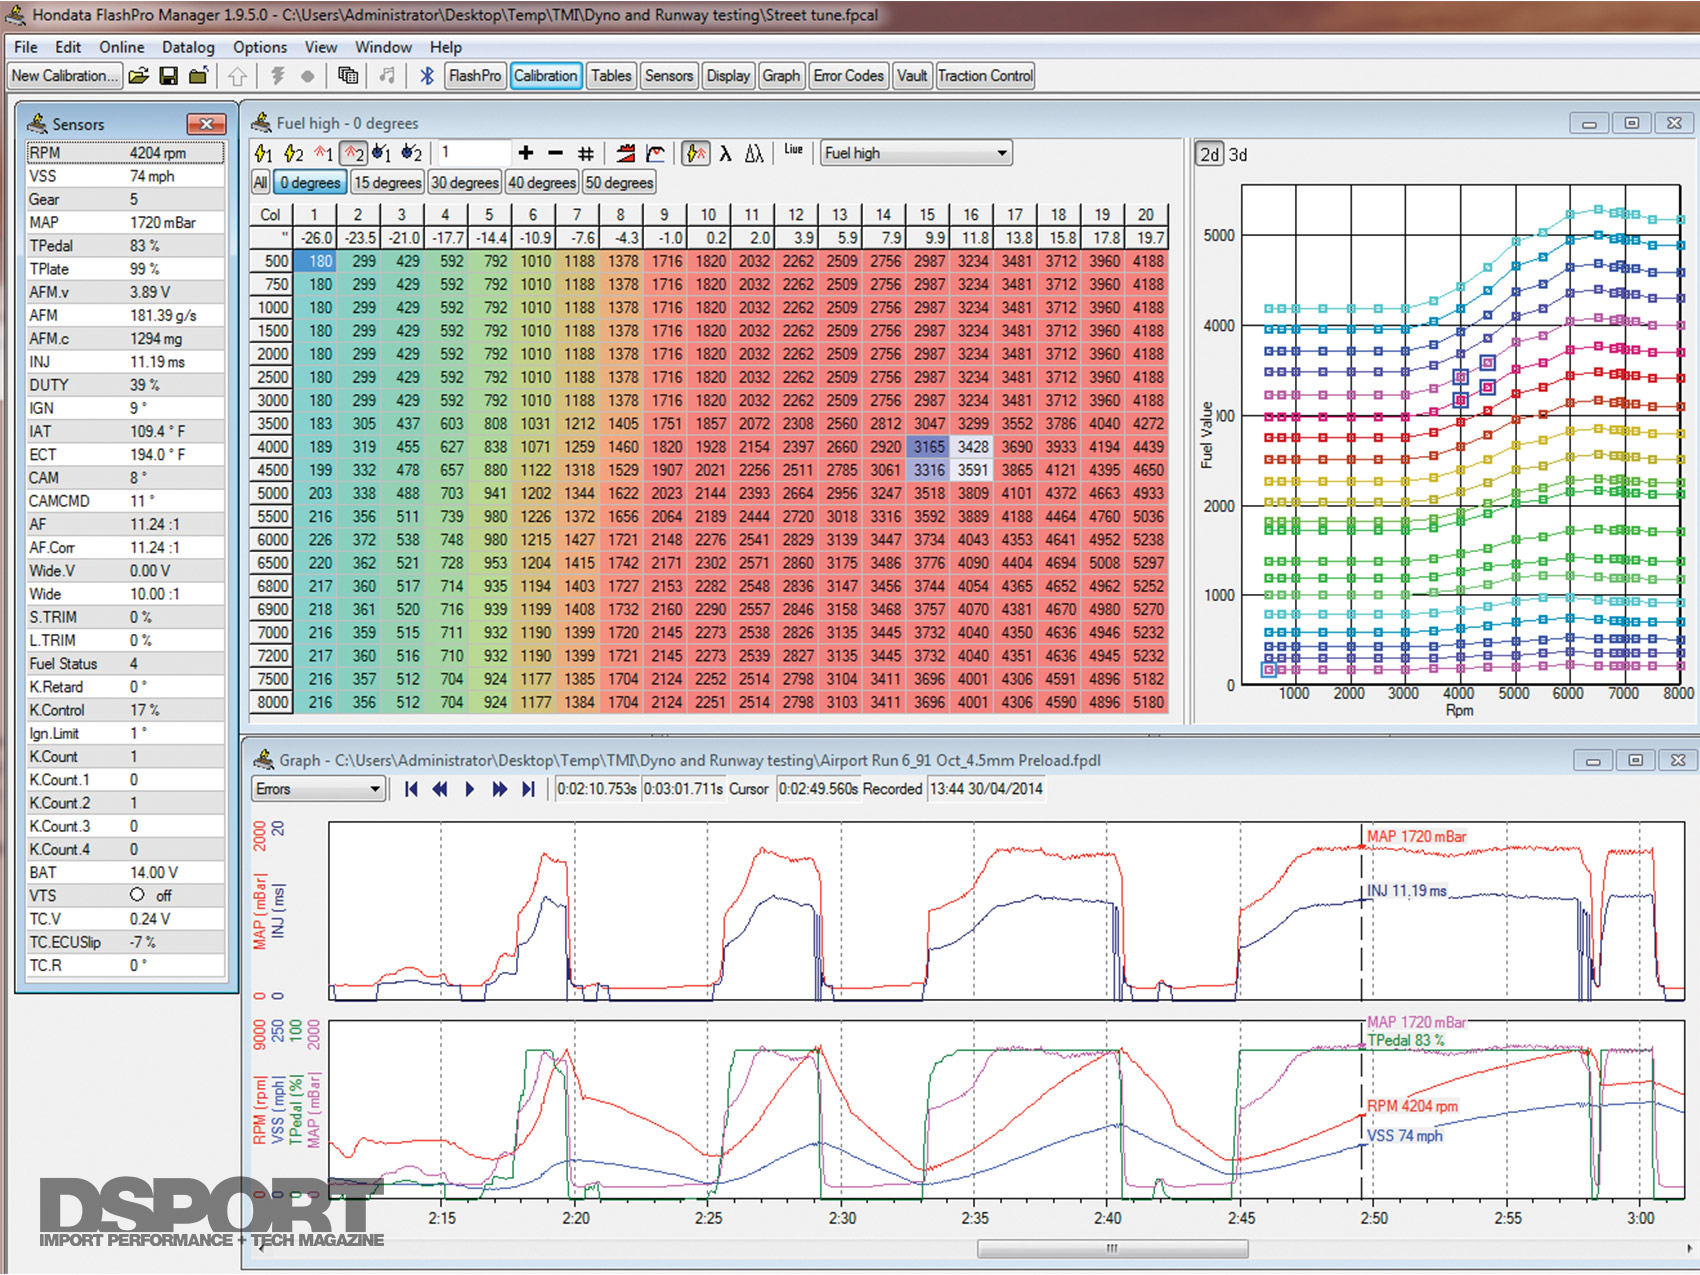Screen dimensions: 1700x1275
Task: Click the Display toolbar button
Action: 728,76
